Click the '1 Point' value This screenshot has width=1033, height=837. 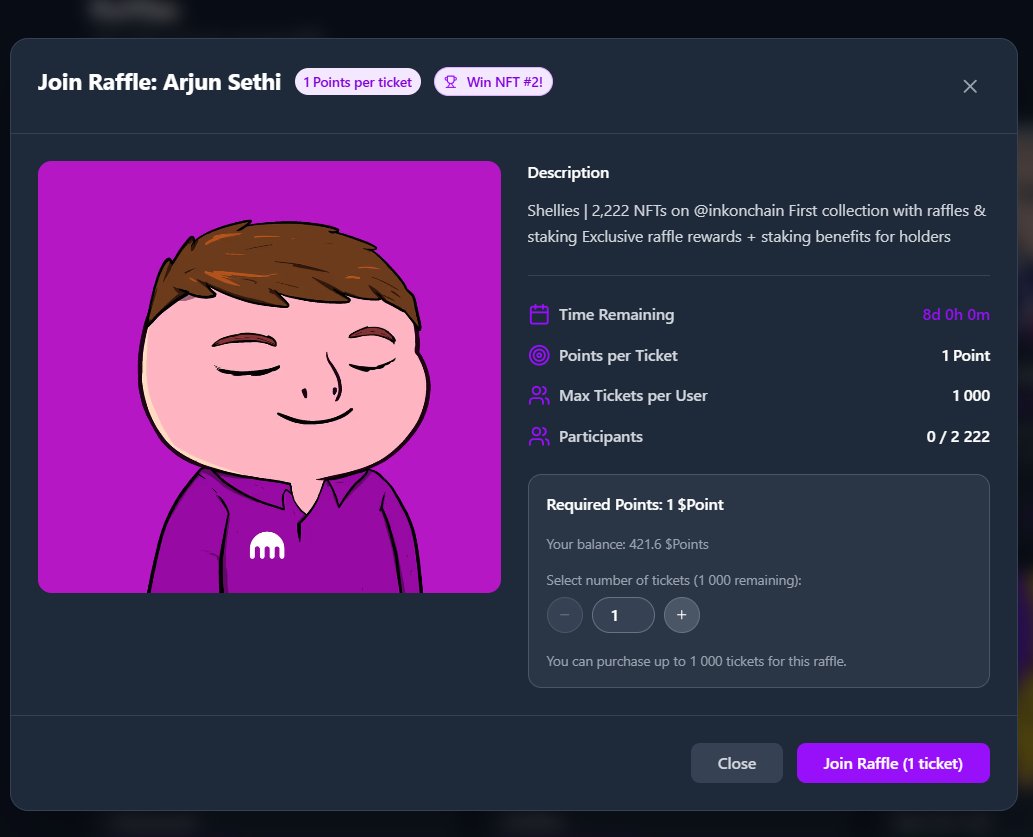965,355
